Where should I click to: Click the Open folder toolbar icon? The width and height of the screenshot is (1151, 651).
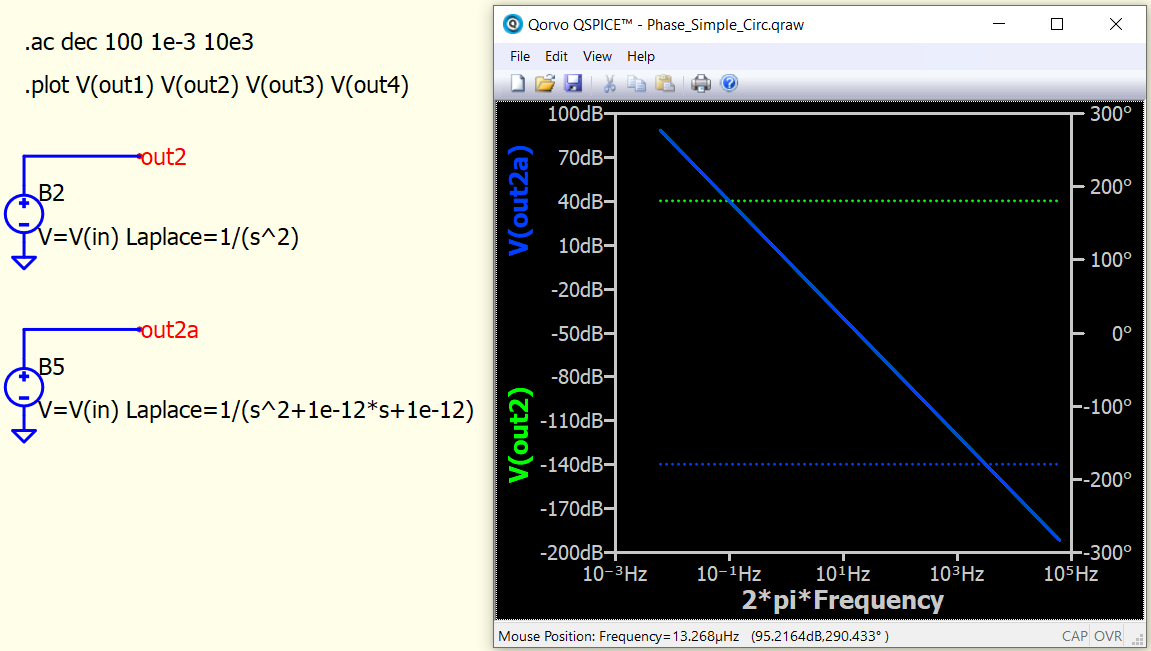coord(545,83)
